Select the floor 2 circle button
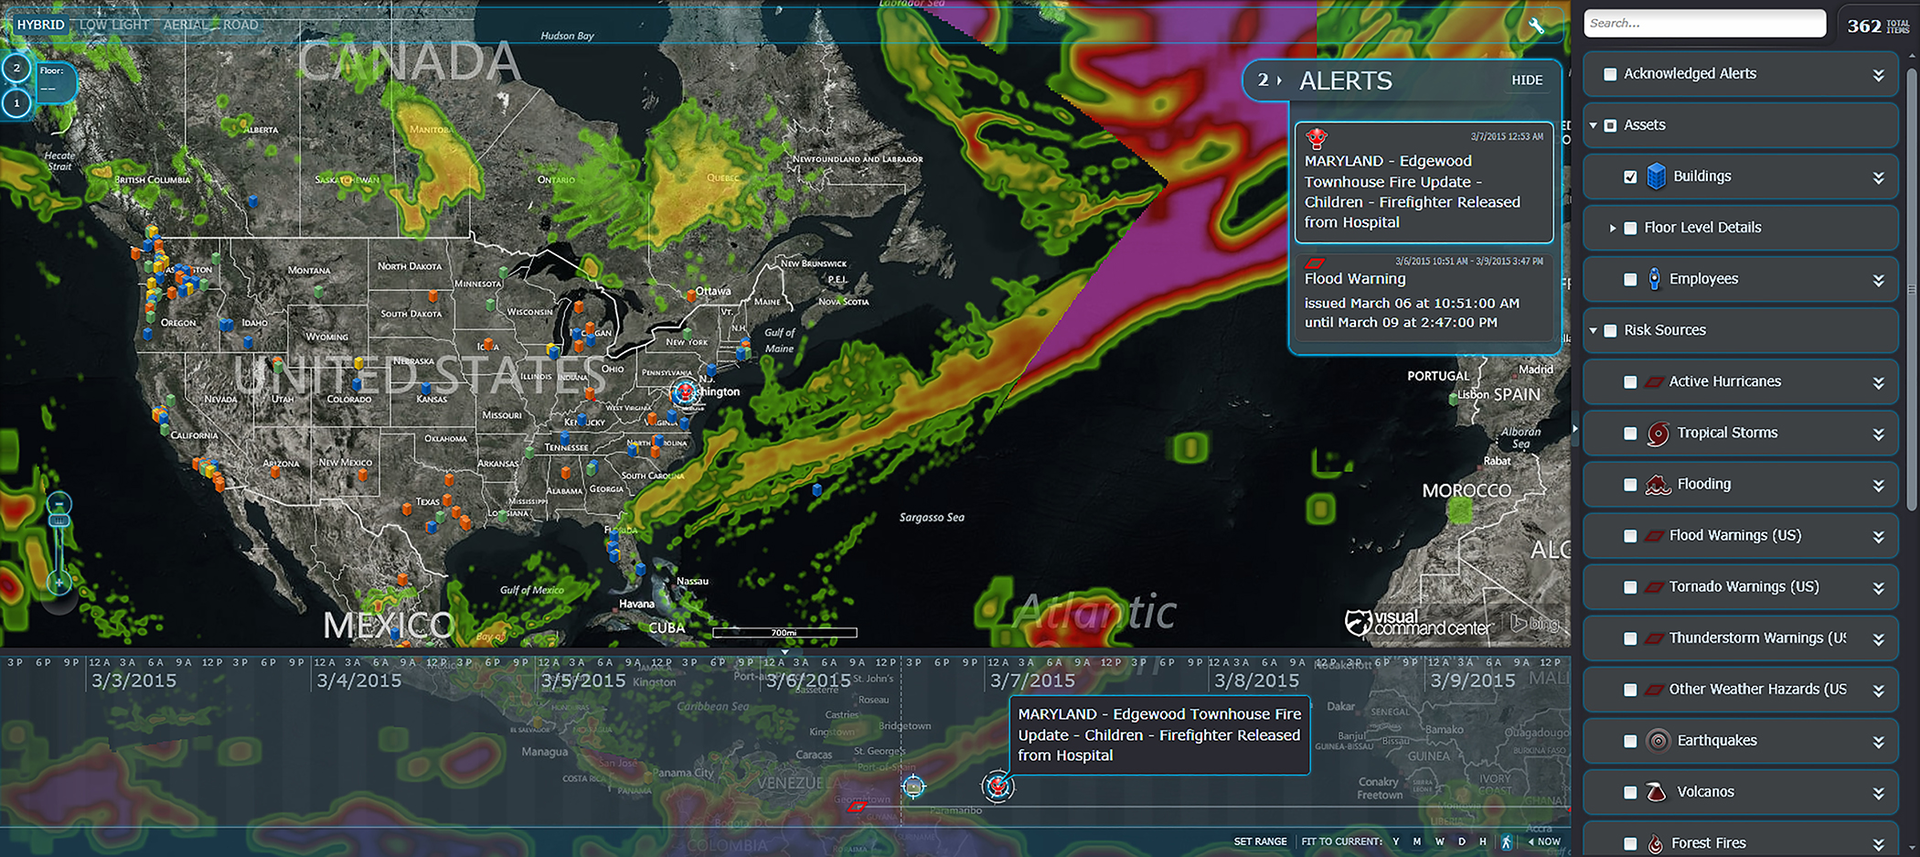Image resolution: width=1920 pixels, height=857 pixels. click(x=17, y=68)
